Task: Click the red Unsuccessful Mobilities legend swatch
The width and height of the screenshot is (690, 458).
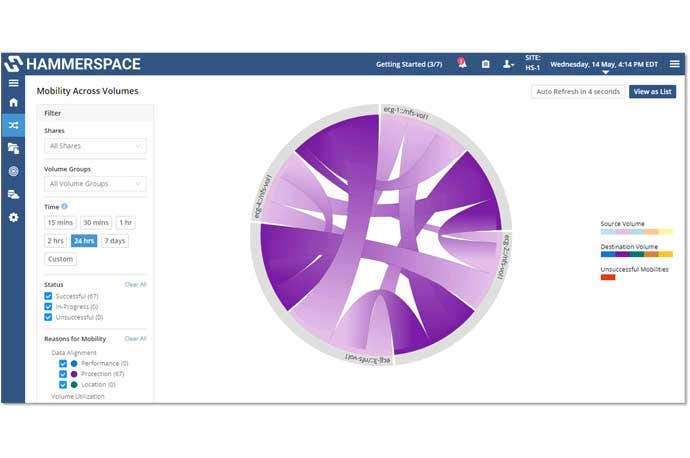Action: (608, 277)
